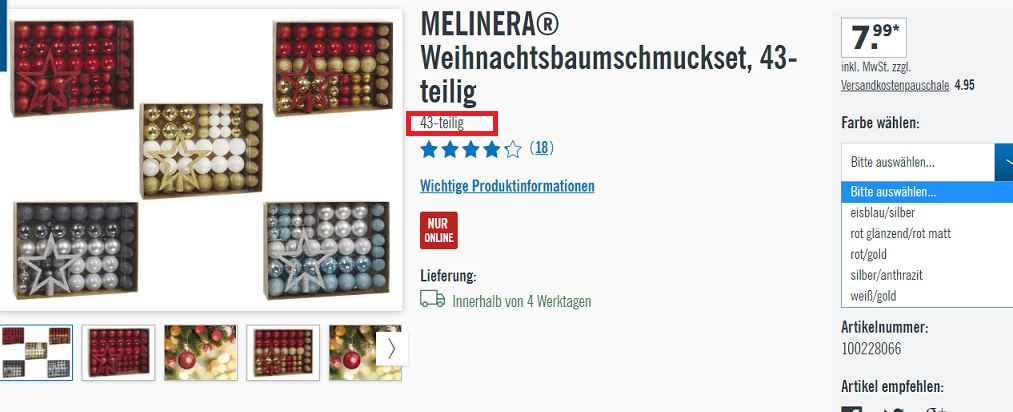Image resolution: width=1013 pixels, height=412 pixels.
Task: Click the first blue rating star
Action: (428, 150)
